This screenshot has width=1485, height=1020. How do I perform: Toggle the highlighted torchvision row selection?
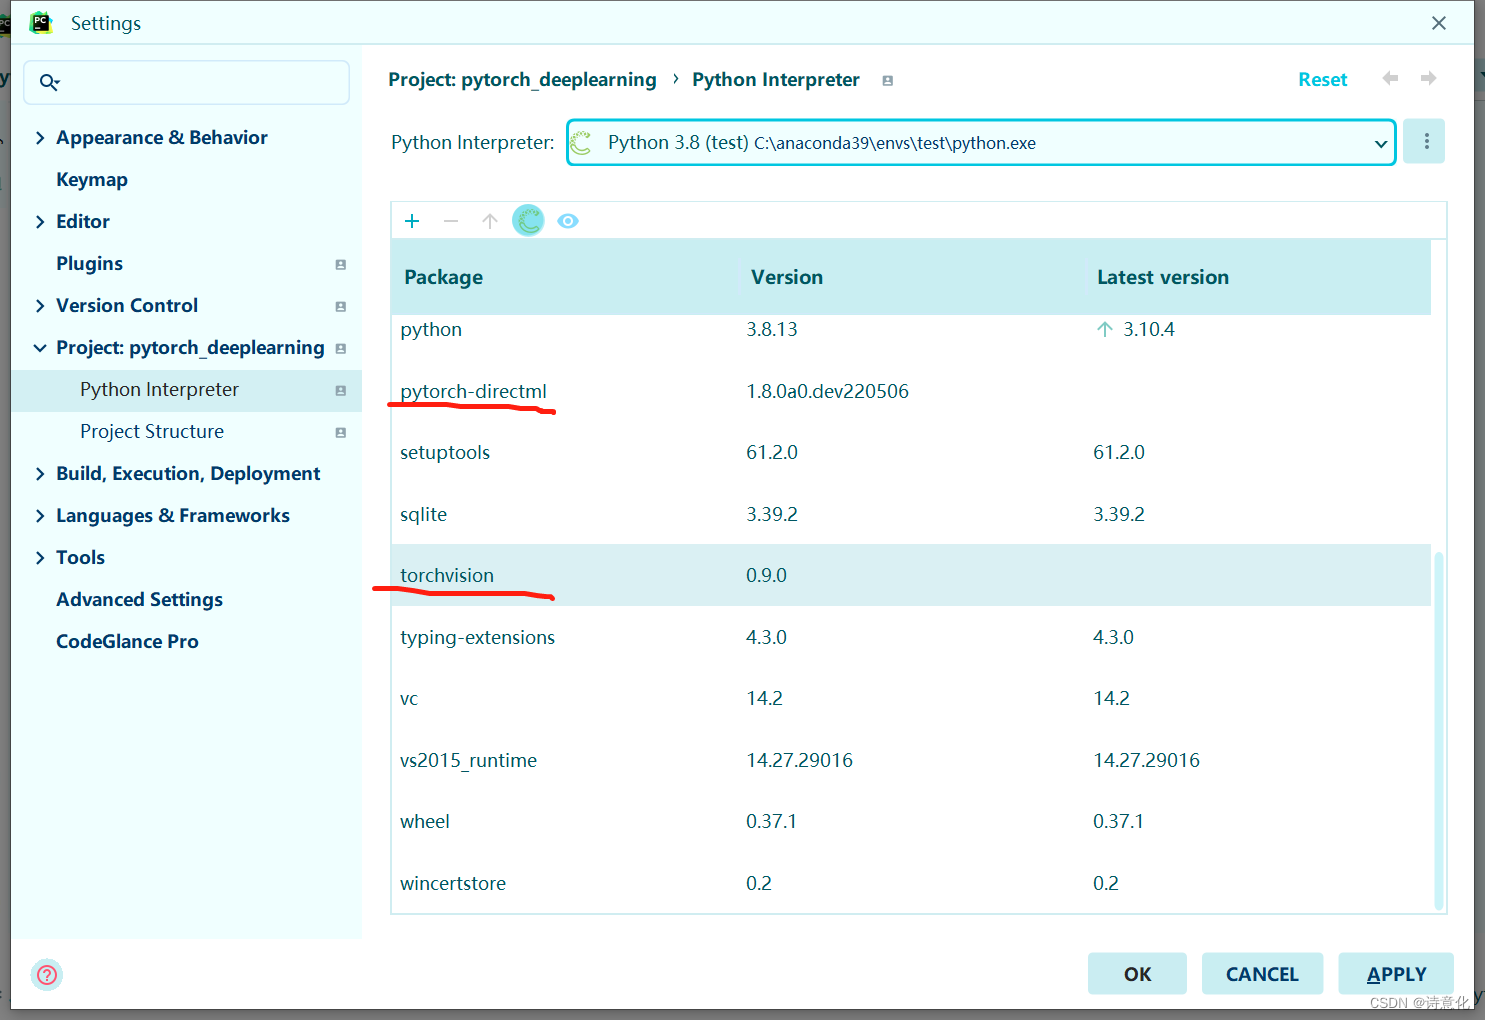pos(447,575)
